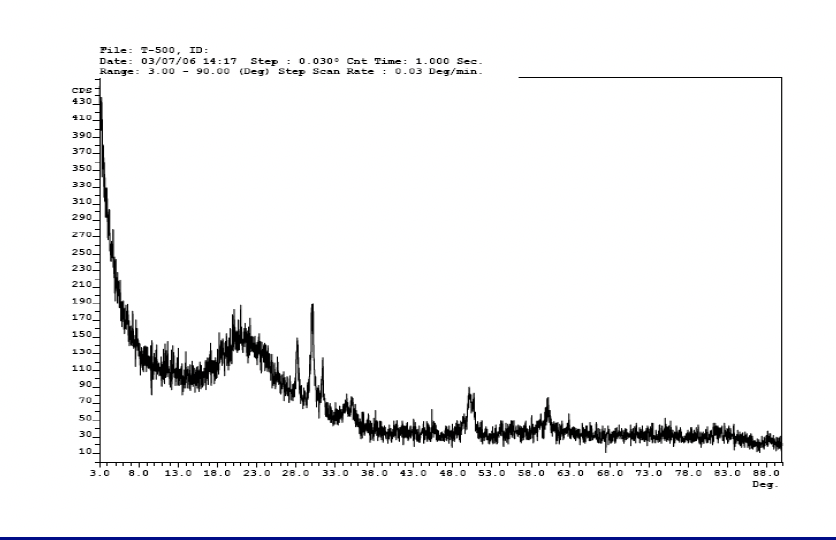
Task: Select "Step Scan Rate : 0.03 Deg/min." text
Action: 380,71
